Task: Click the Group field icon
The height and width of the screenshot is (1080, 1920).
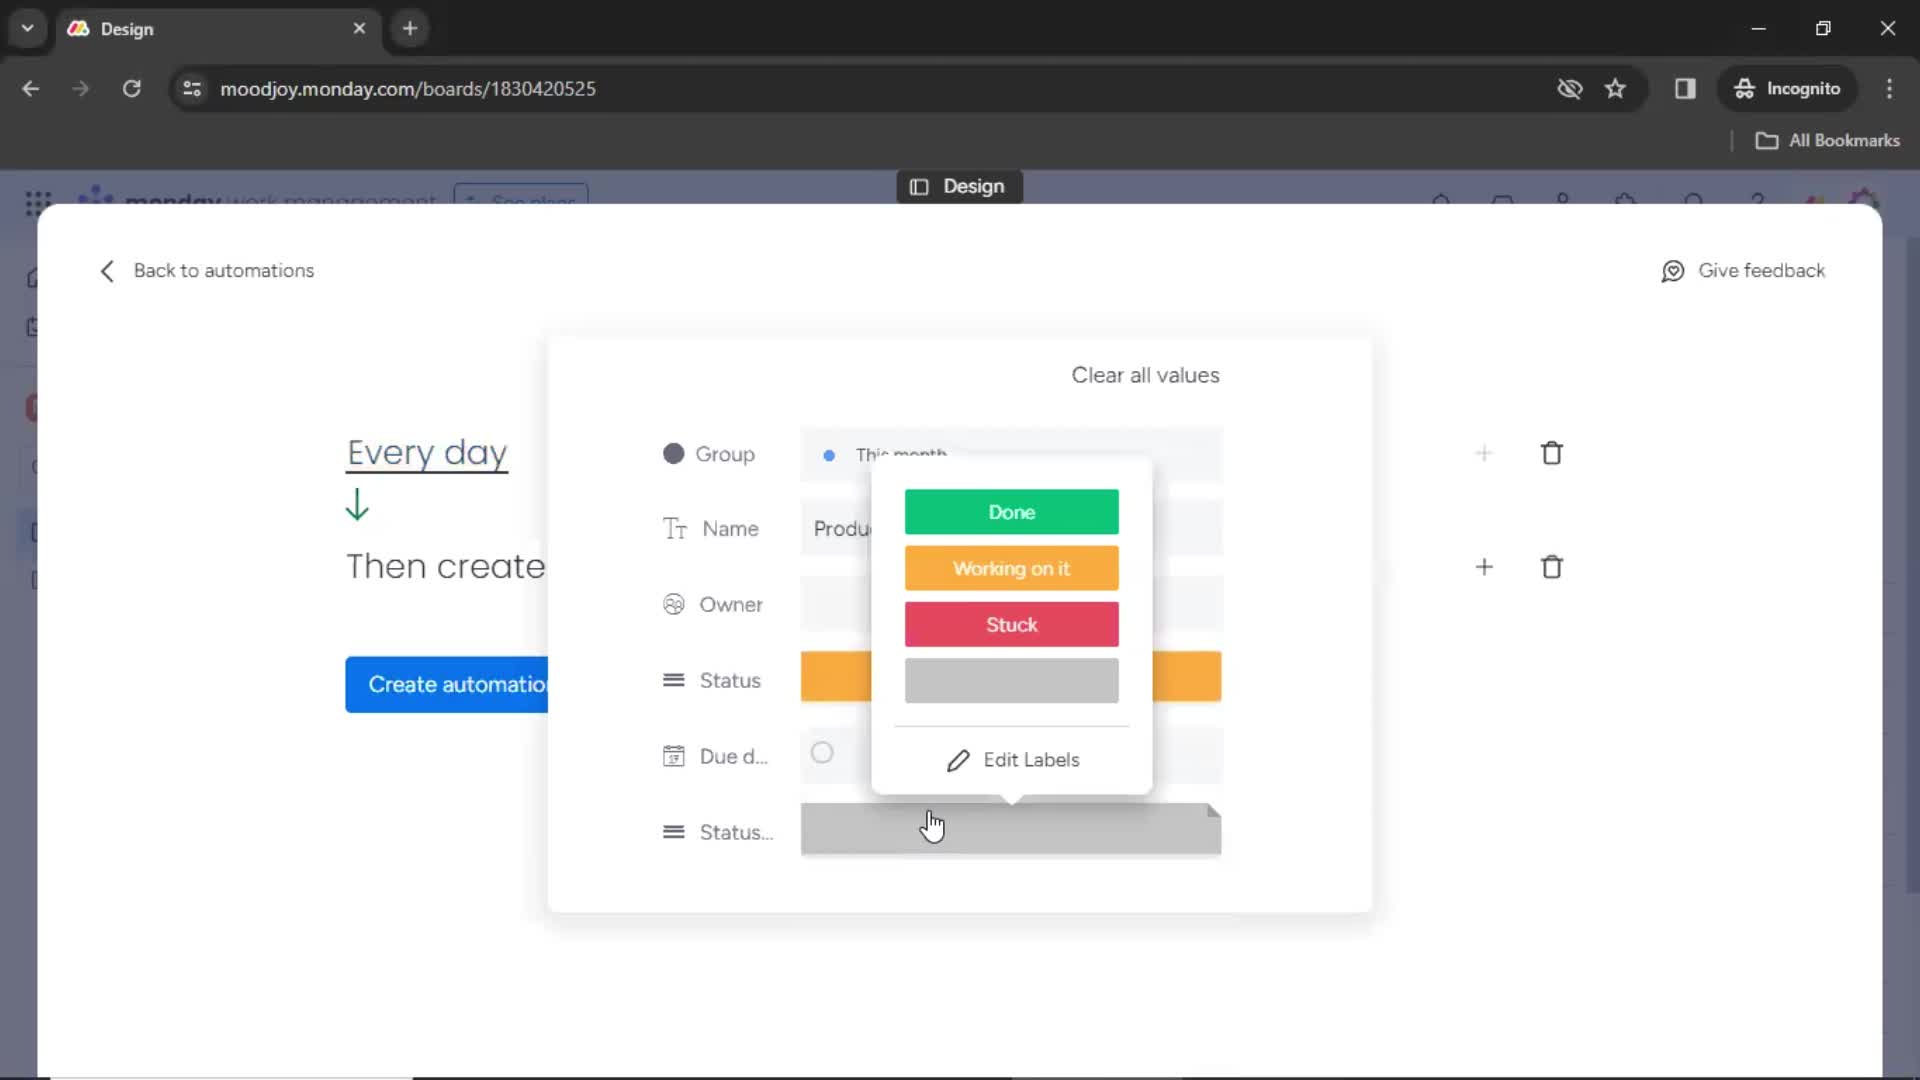Action: point(674,452)
